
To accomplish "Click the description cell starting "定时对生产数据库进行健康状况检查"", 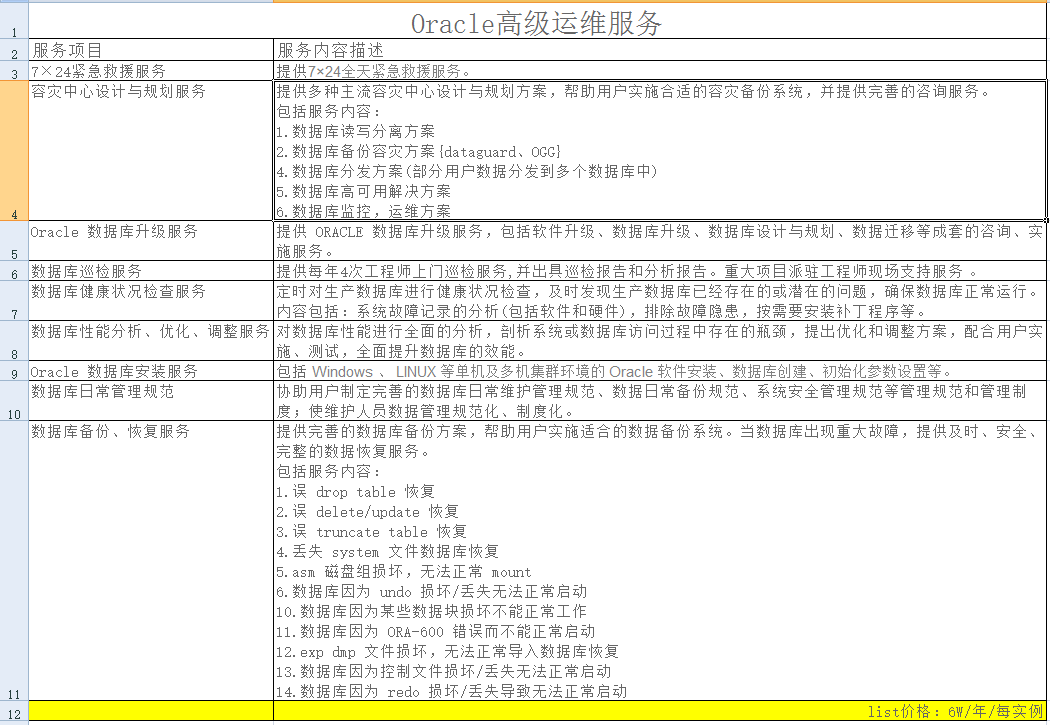I will 660,301.
